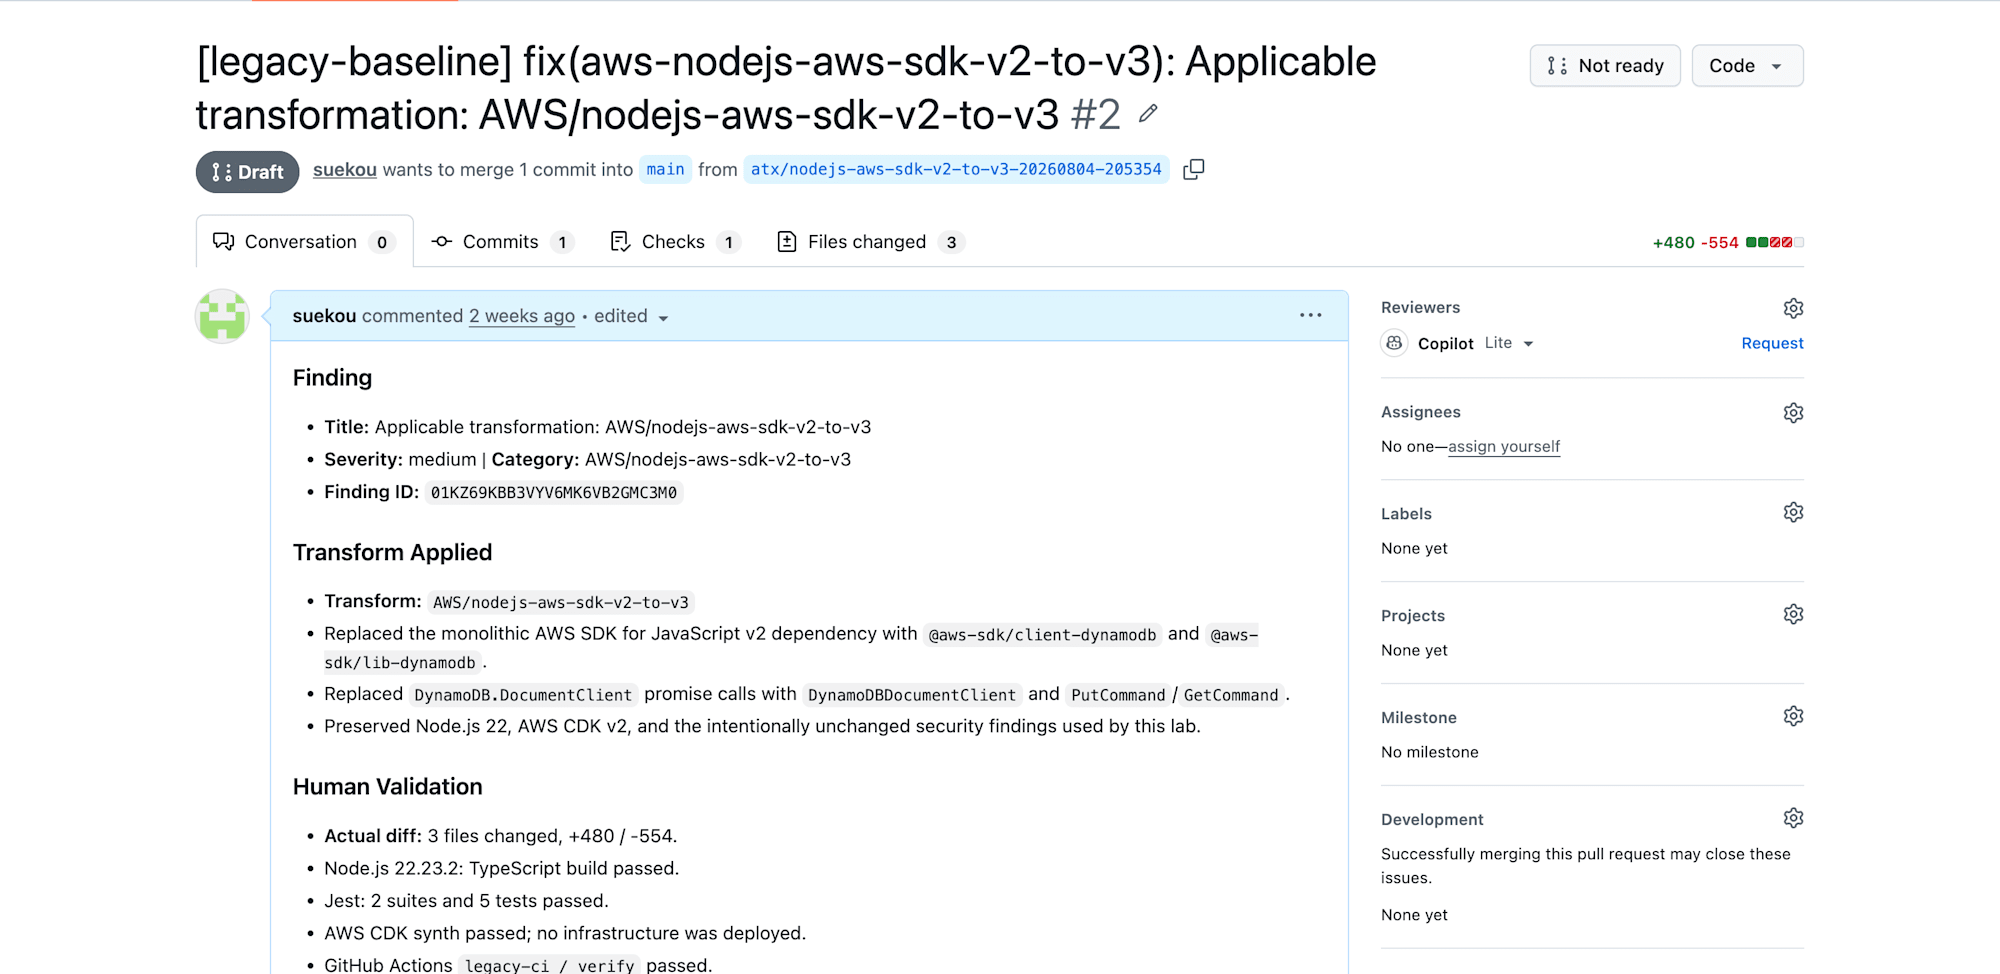Viewport: 2000px width, 974px height.
Task: Click the Not ready button
Action: pyautogui.click(x=1605, y=66)
